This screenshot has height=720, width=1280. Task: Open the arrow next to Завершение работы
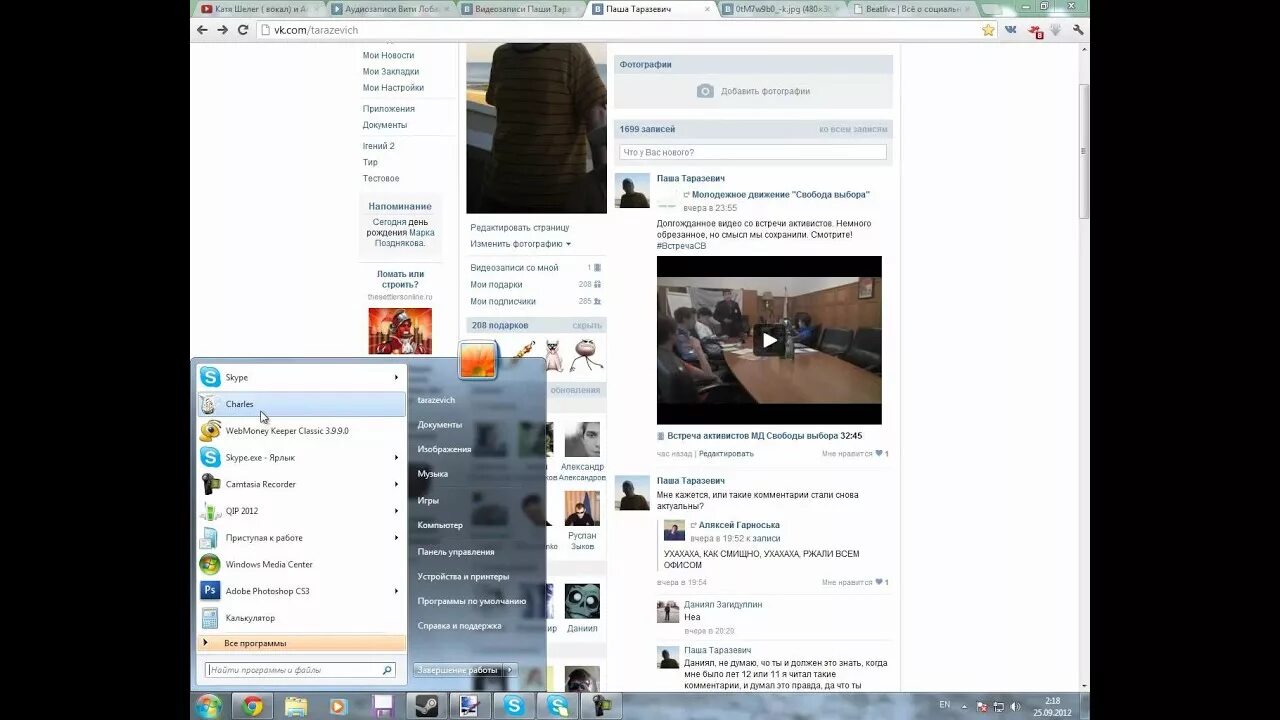[510, 670]
